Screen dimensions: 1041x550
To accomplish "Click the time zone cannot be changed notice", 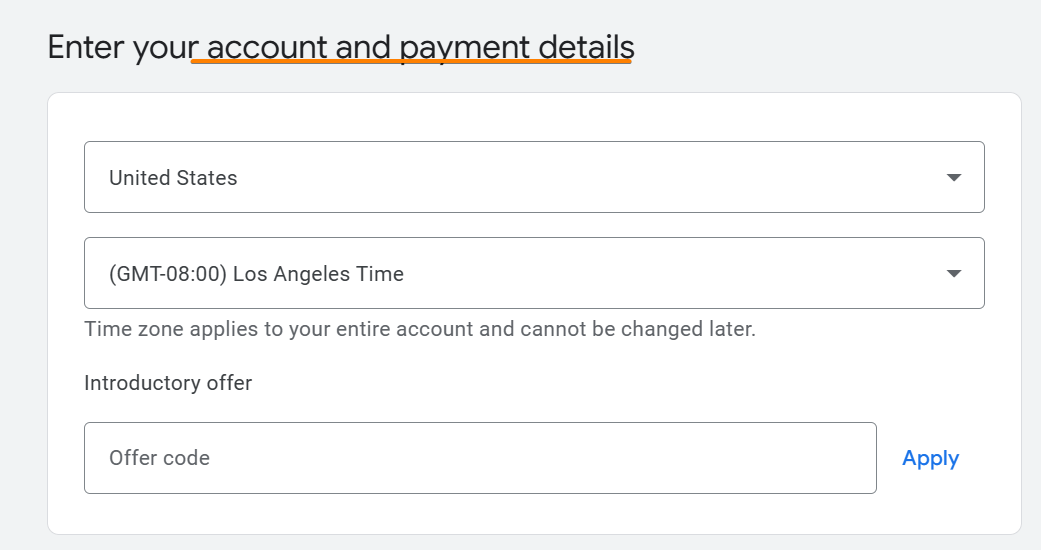I will (420, 329).
